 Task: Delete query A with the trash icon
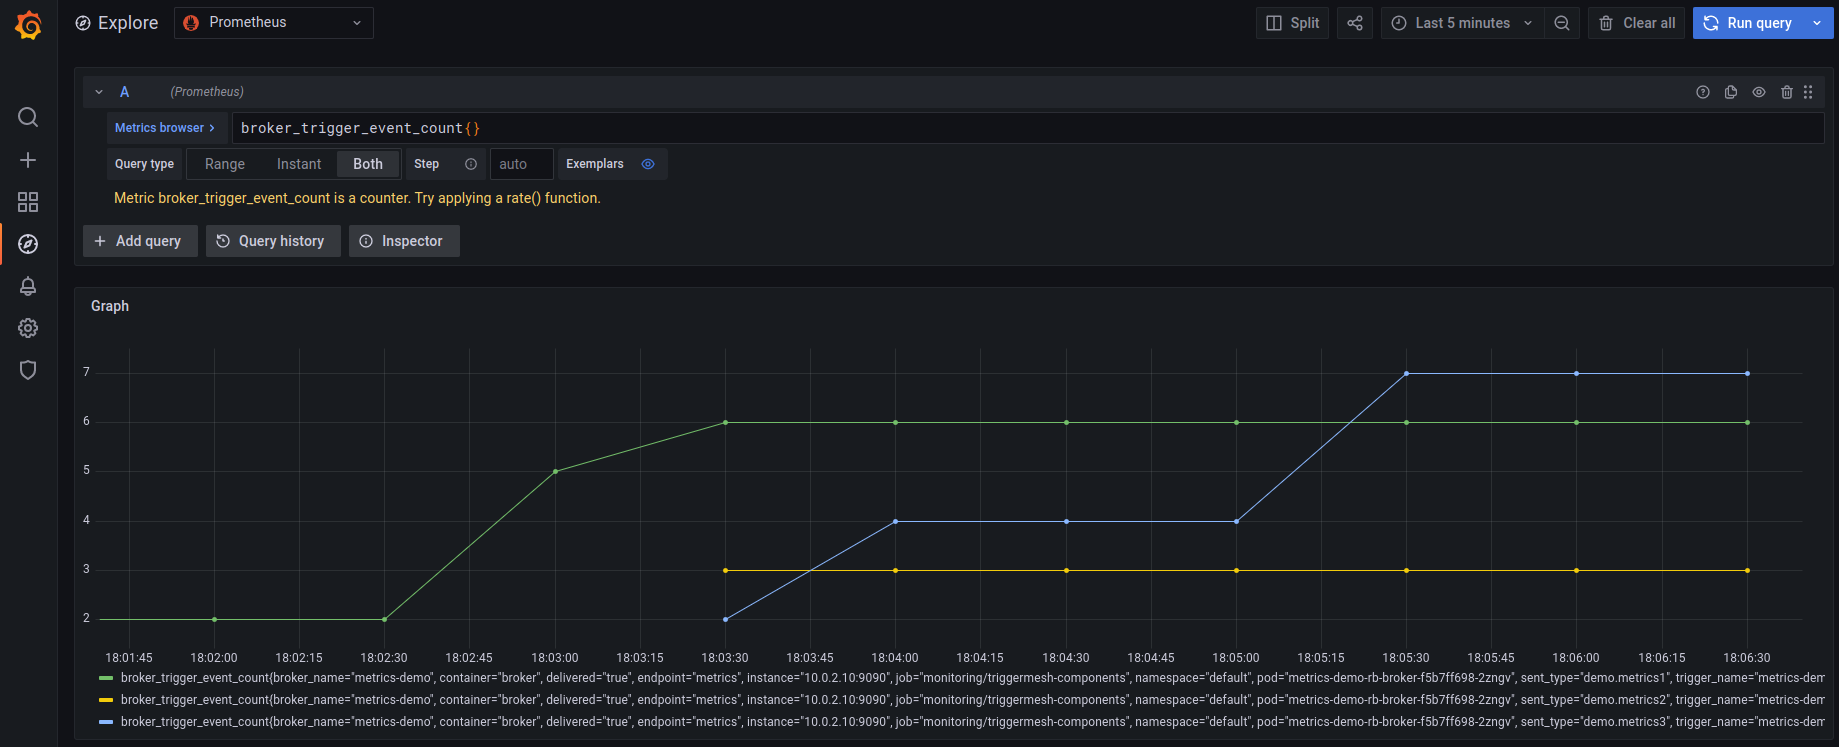tap(1787, 92)
